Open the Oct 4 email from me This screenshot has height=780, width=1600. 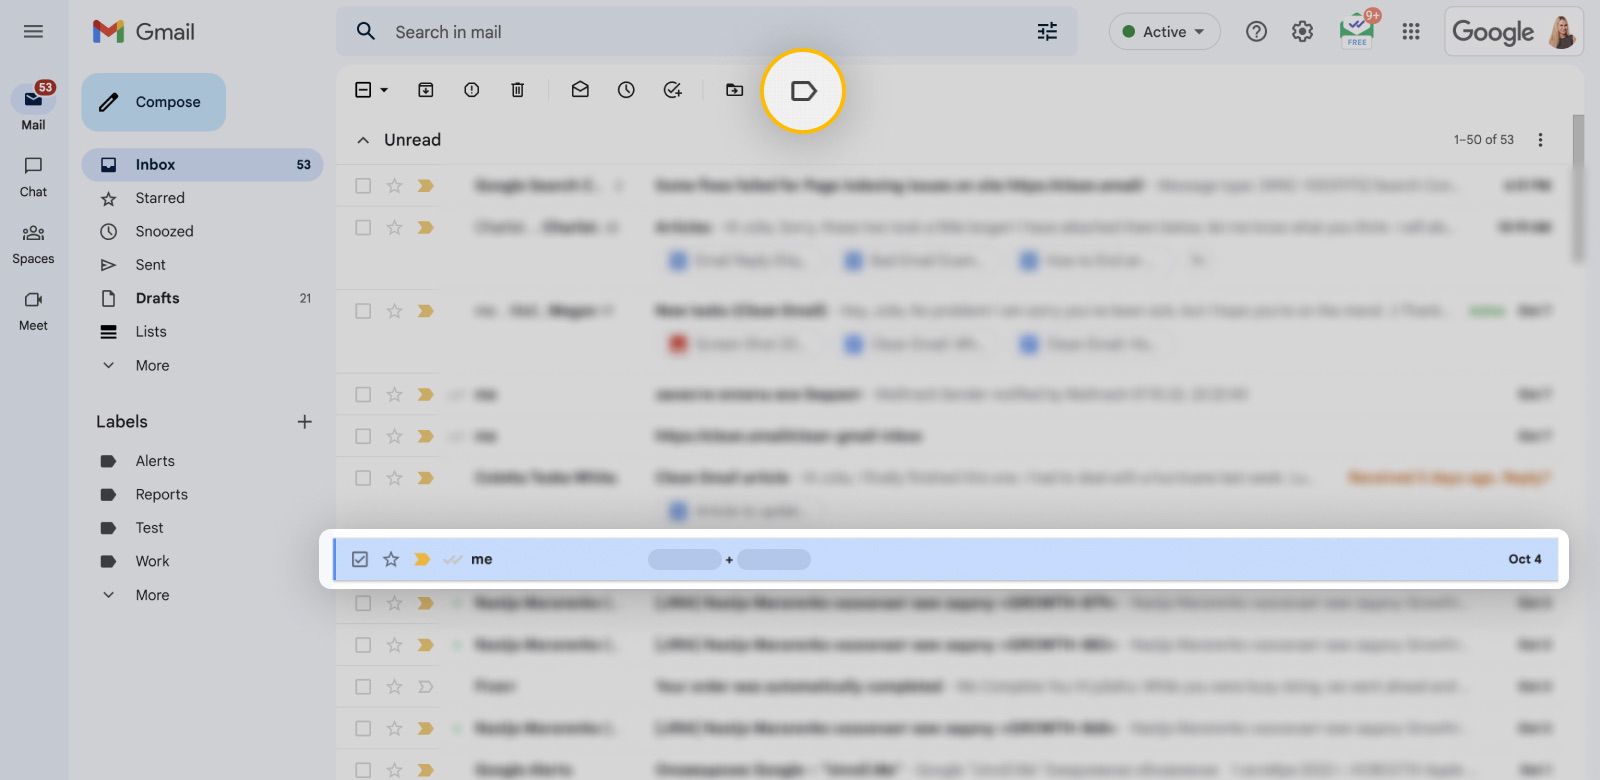pyautogui.click(x=945, y=559)
